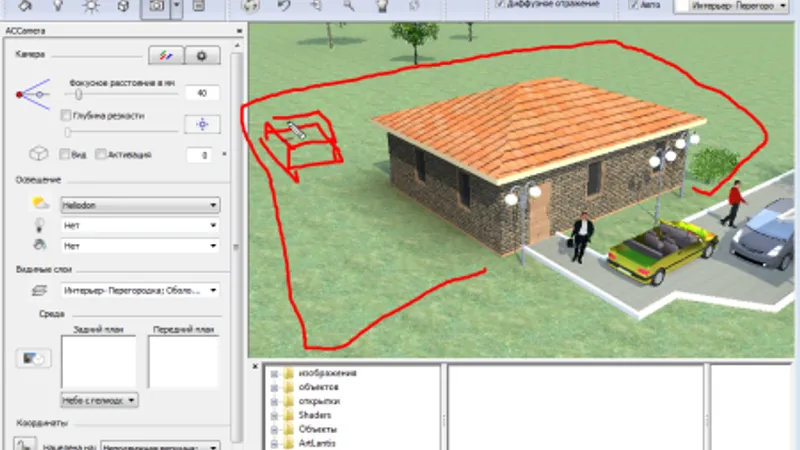Image resolution: width=800 pixels, height=450 pixels.
Task: Open the camera inspector dropdown arrow
Action: tap(176, 7)
